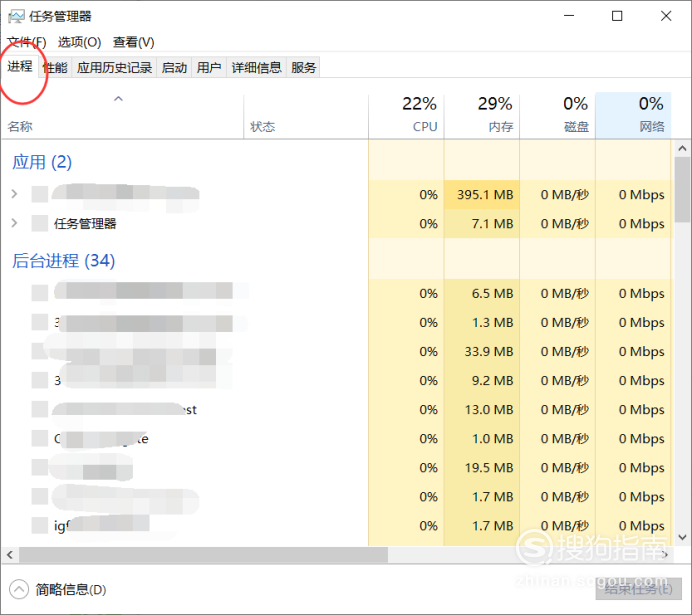Switch to the 进程 tab

20,67
